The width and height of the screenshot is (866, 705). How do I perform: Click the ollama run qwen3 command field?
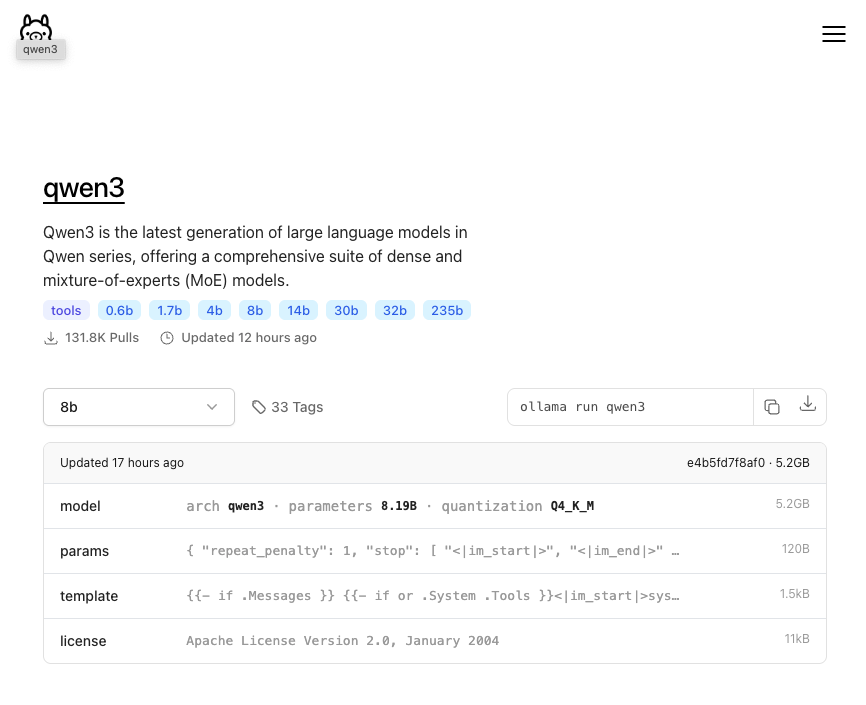tap(630, 407)
